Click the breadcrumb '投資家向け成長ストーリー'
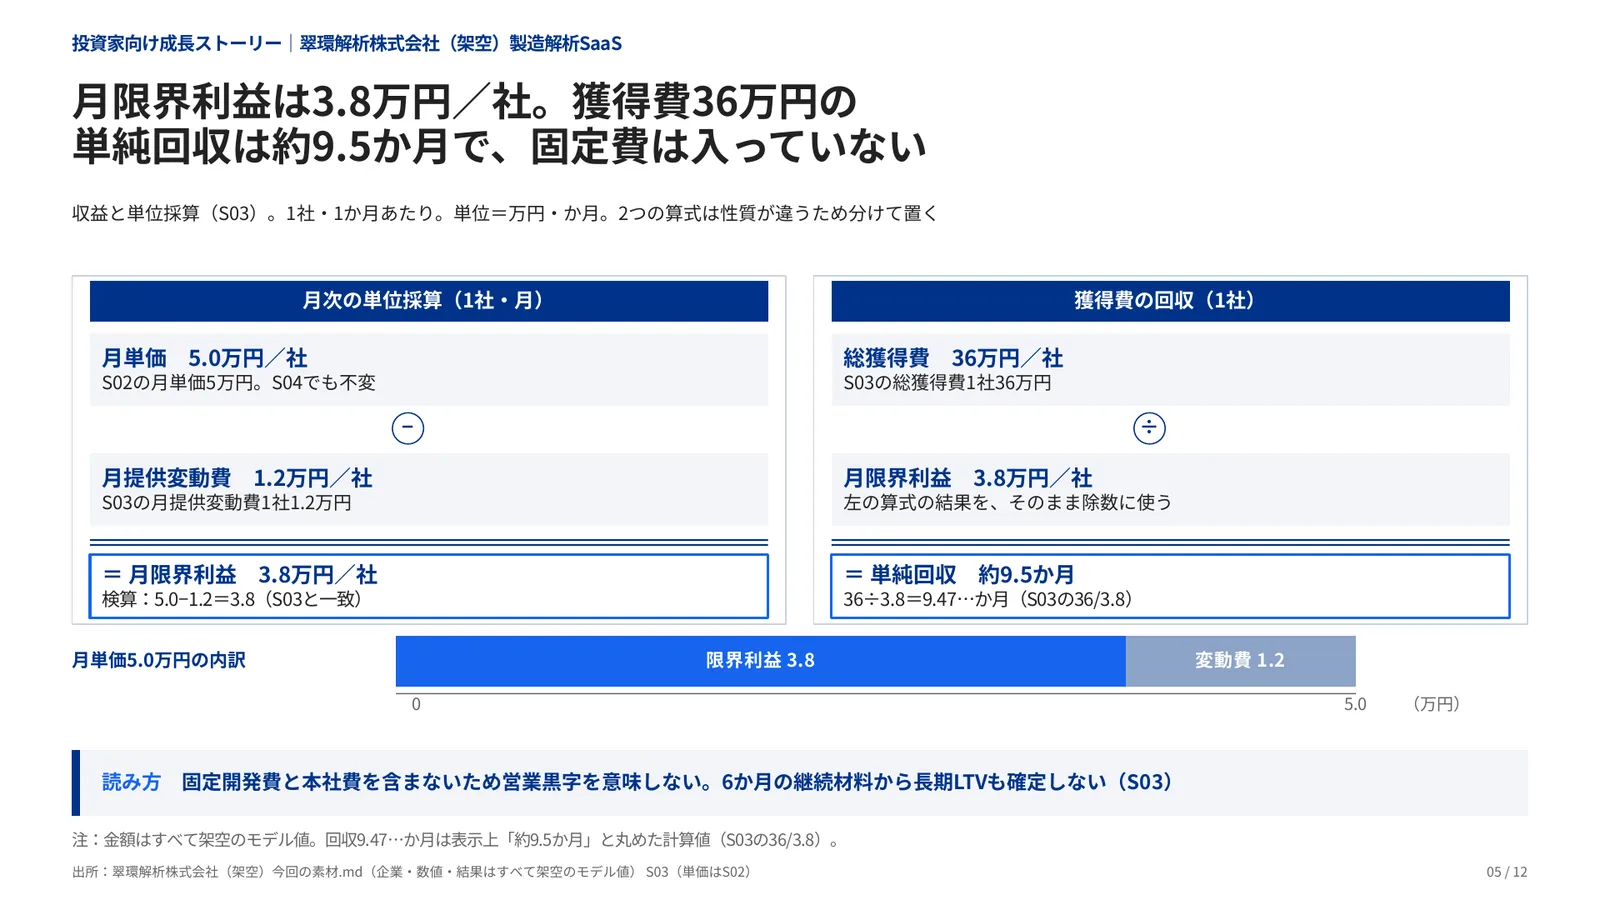1600x900 pixels. 177,43
